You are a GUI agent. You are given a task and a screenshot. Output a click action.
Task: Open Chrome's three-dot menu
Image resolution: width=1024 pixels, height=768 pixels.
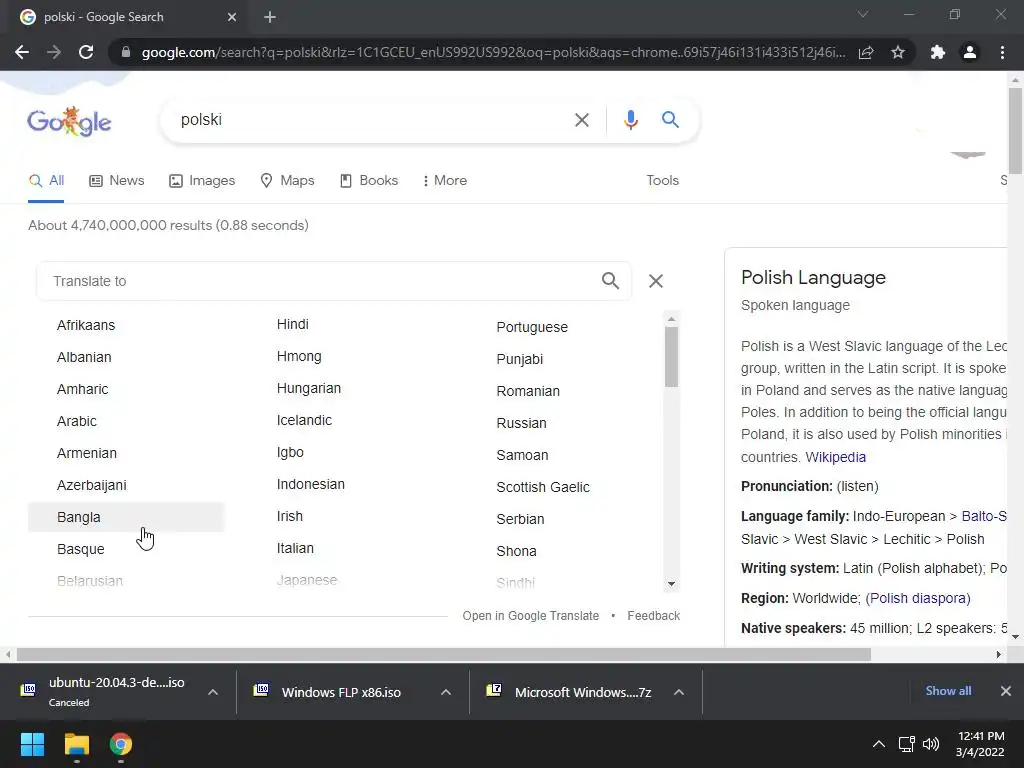[x=1002, y=52]
